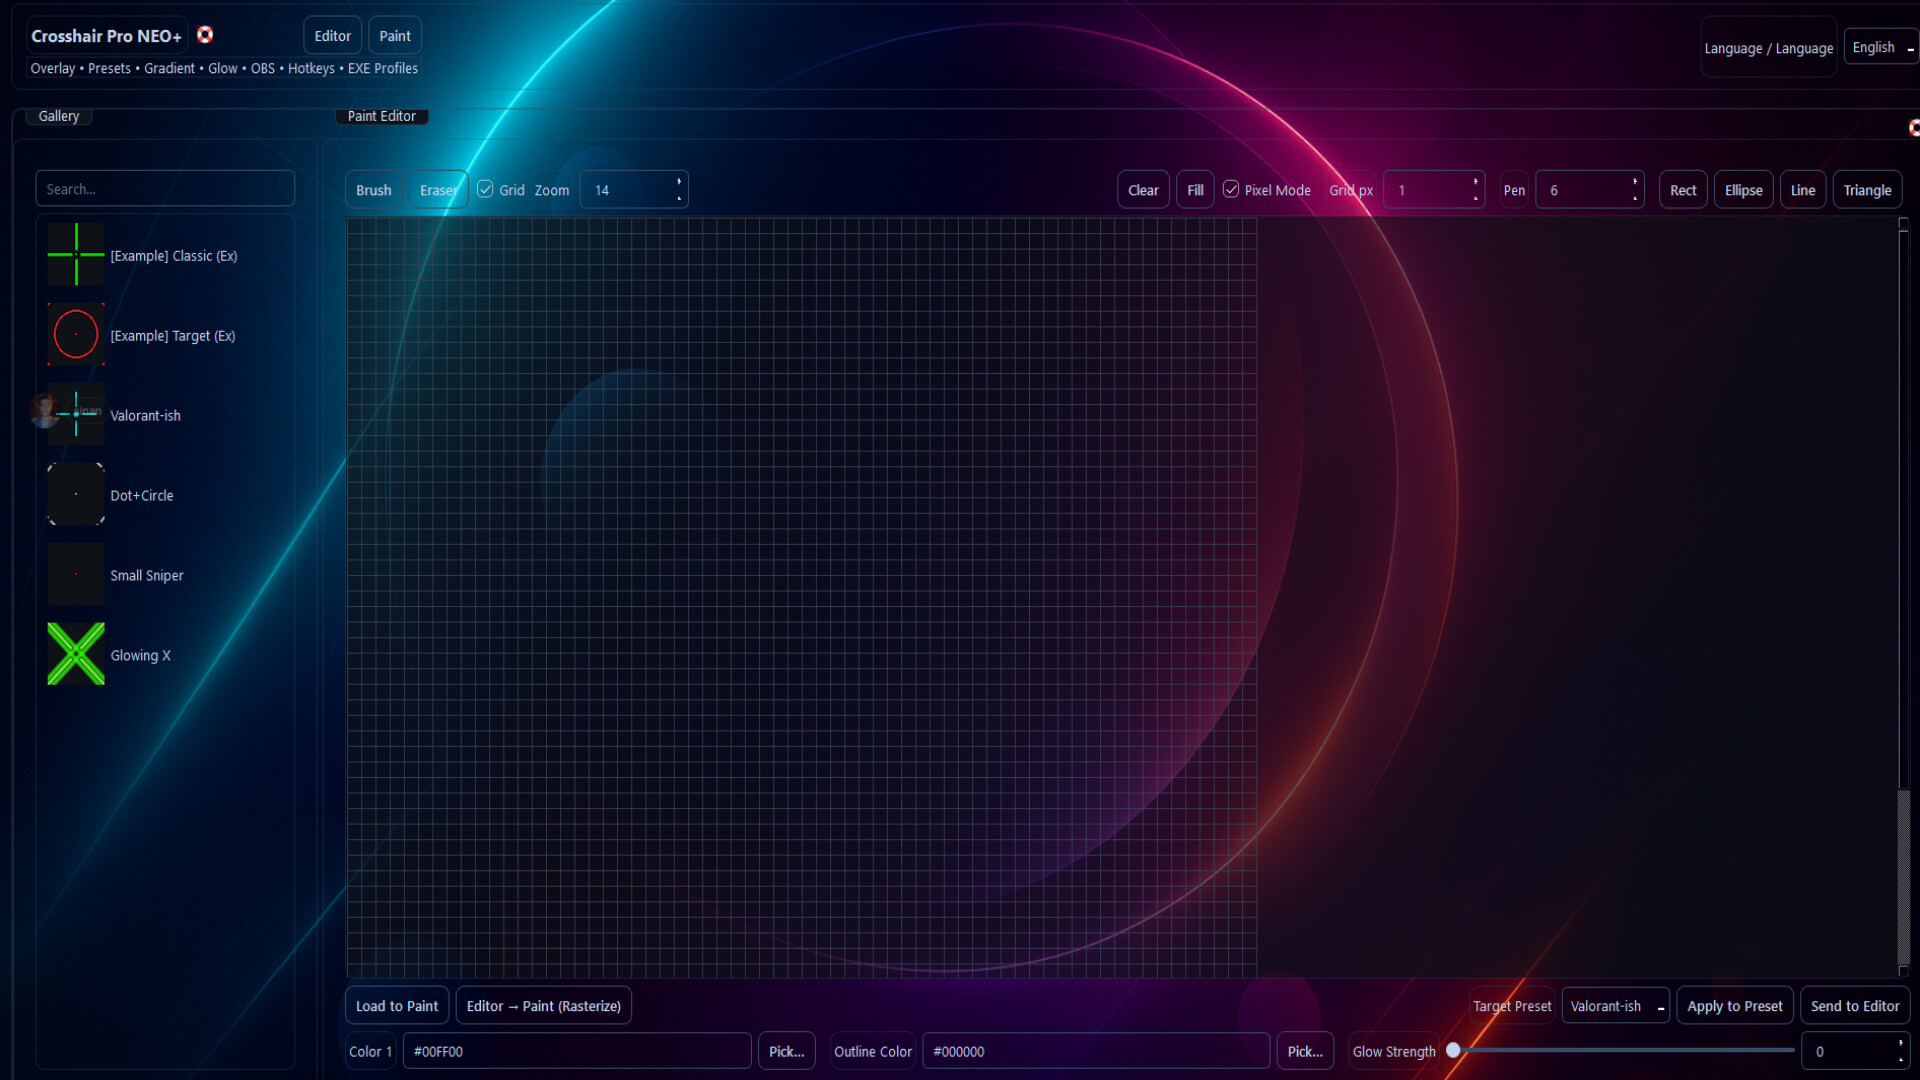Choose the Ellipse shape tool
This screenshot has width=1920, height=1080.
tap(1744, 189)
